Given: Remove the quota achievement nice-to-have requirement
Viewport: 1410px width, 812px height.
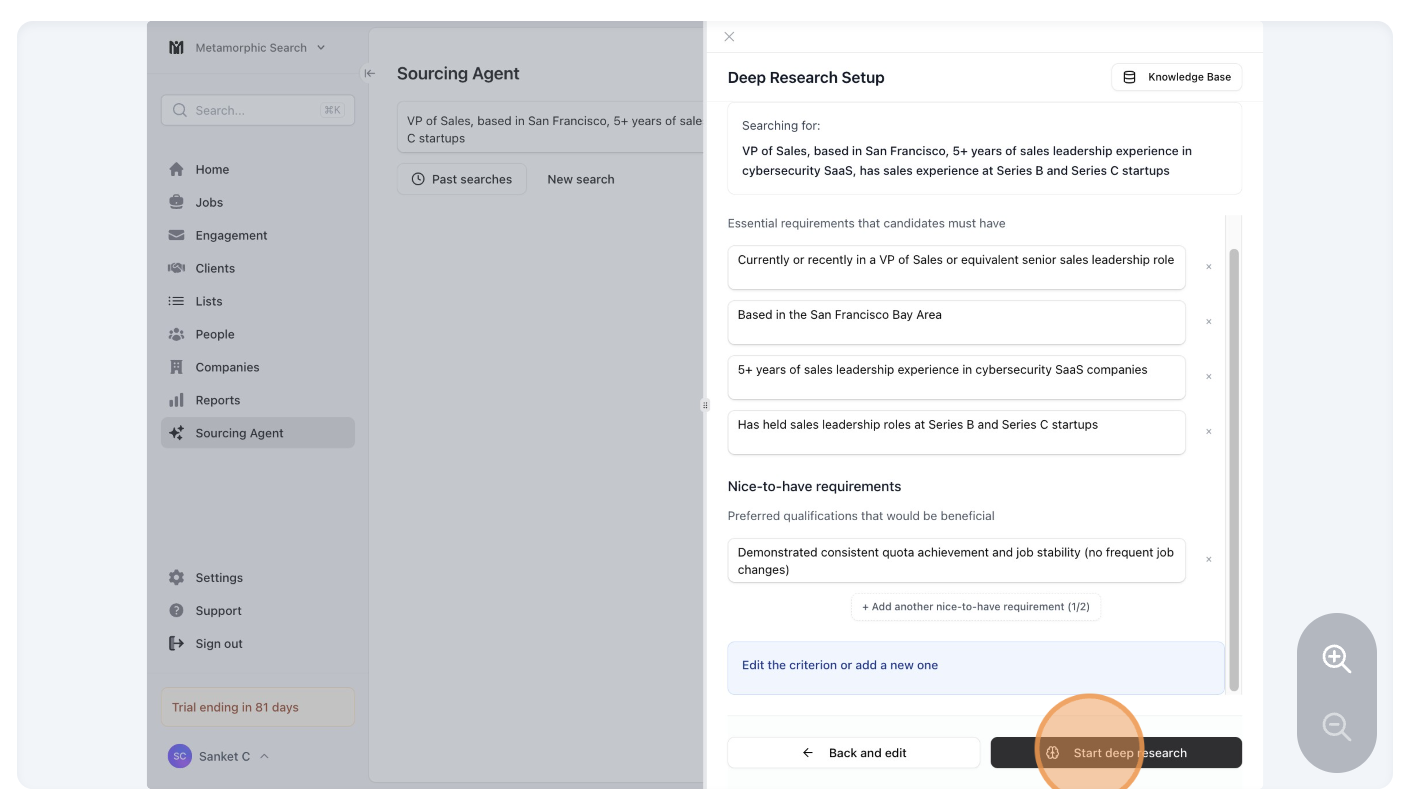Looking at the screenshot, I should click(x=1208, y=560).
